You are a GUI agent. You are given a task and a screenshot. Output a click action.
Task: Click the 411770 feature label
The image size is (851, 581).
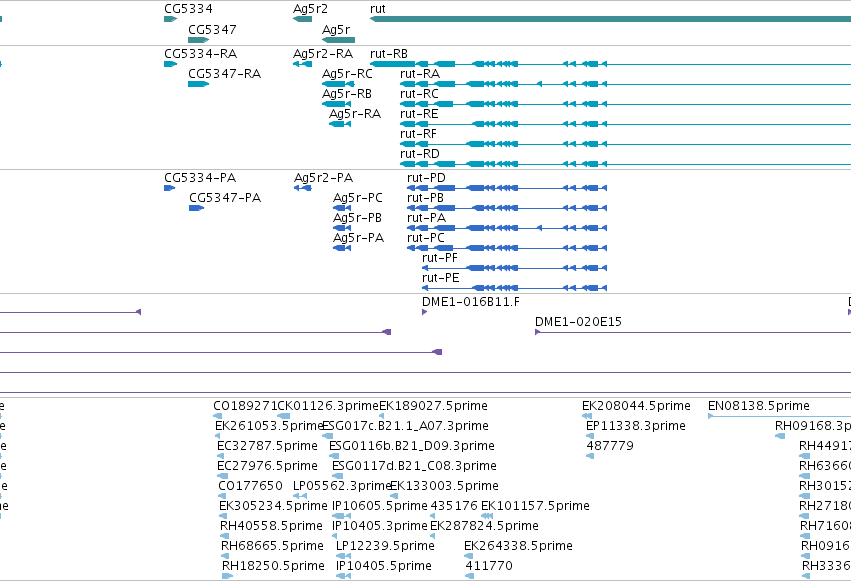[x=488, y=567]
